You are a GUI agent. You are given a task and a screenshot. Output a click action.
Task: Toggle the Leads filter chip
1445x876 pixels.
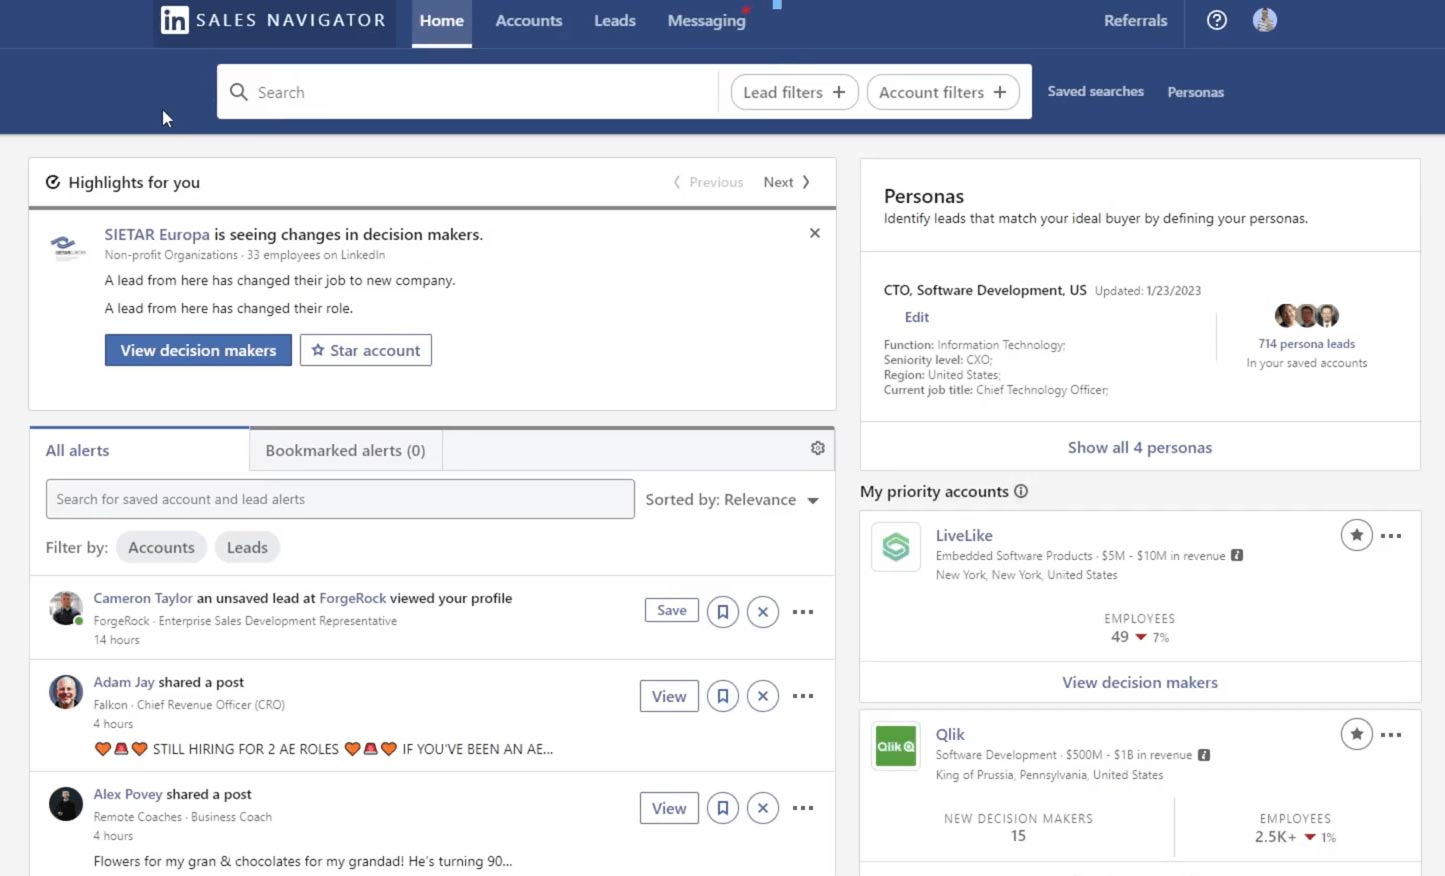tap(247, 547)
